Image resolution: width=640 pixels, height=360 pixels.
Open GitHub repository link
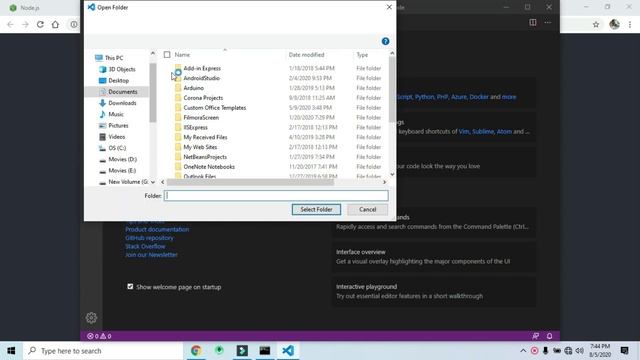click(149, 238)
